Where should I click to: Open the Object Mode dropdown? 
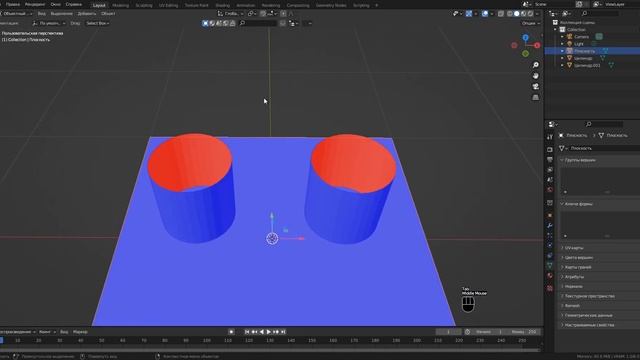(17, 13)
